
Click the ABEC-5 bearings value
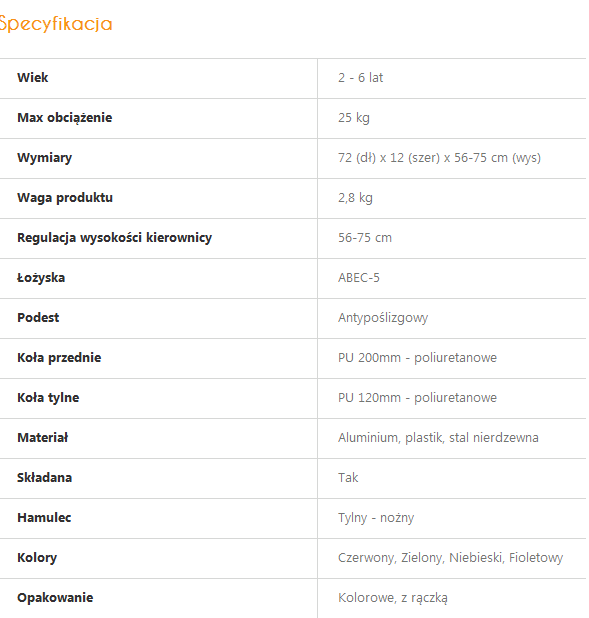coord(359,278)
